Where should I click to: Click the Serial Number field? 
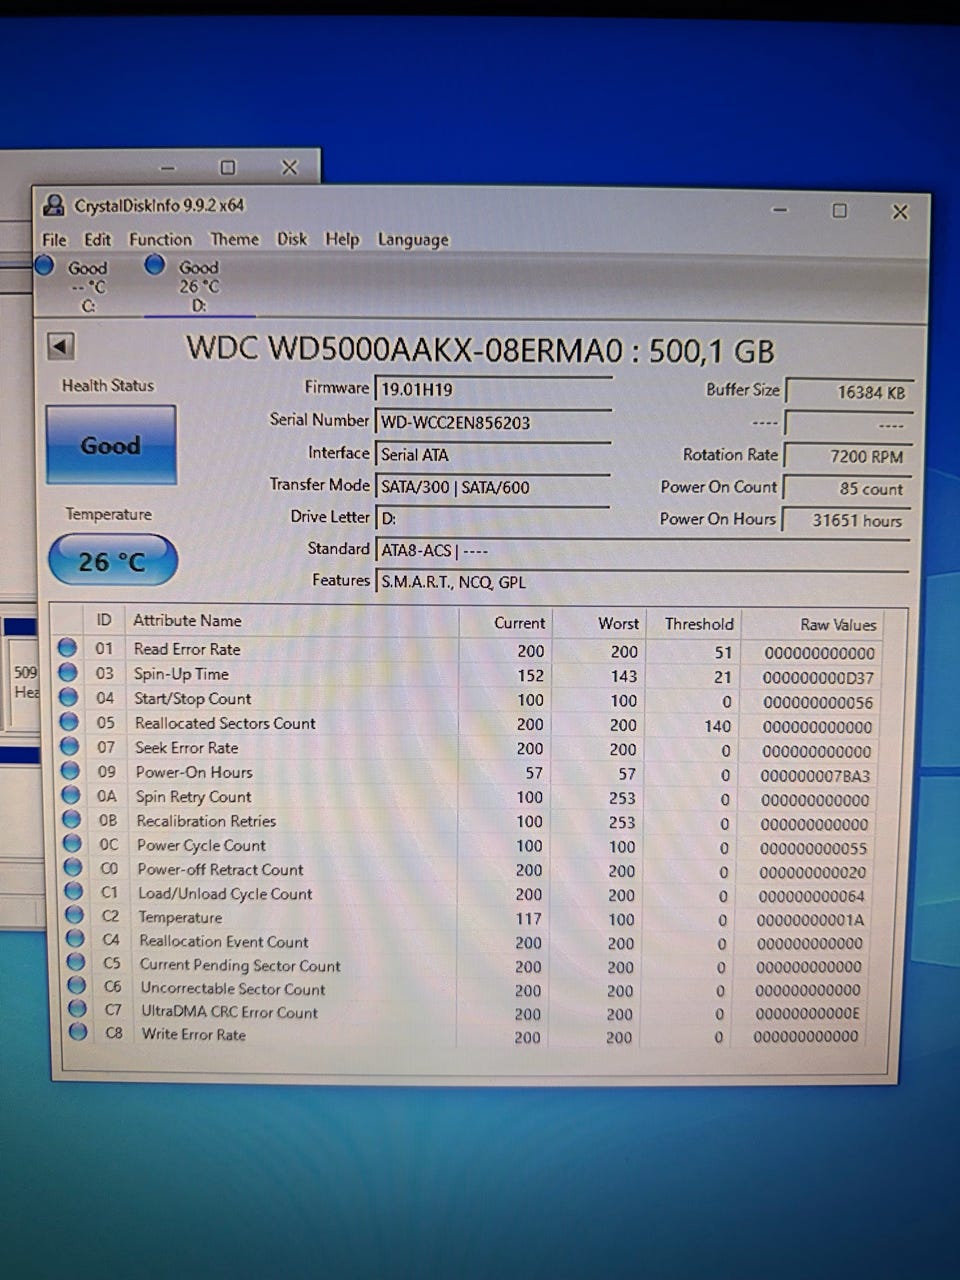pos(493,422)
